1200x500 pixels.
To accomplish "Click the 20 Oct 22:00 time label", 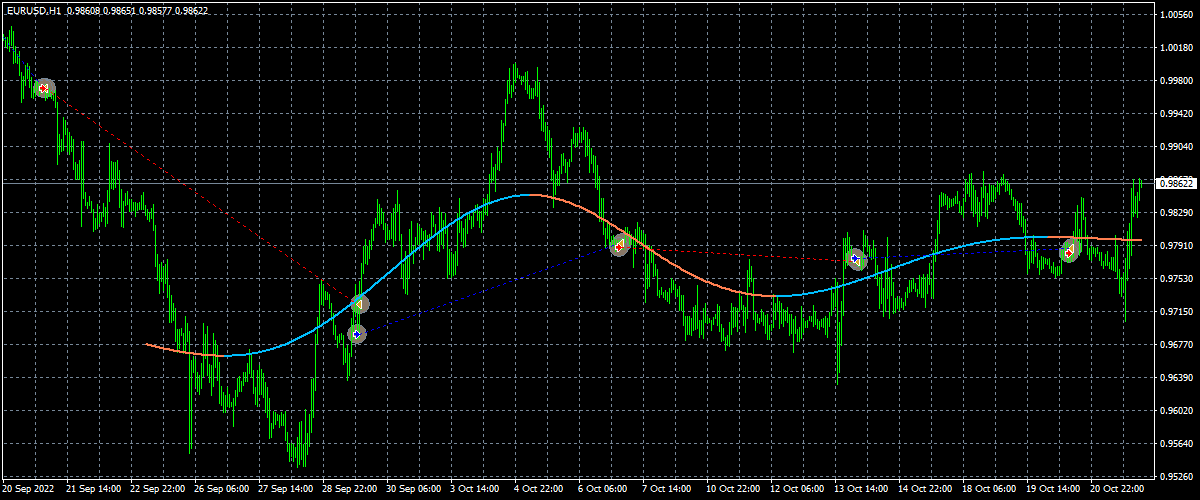I will click(1118, 490).
